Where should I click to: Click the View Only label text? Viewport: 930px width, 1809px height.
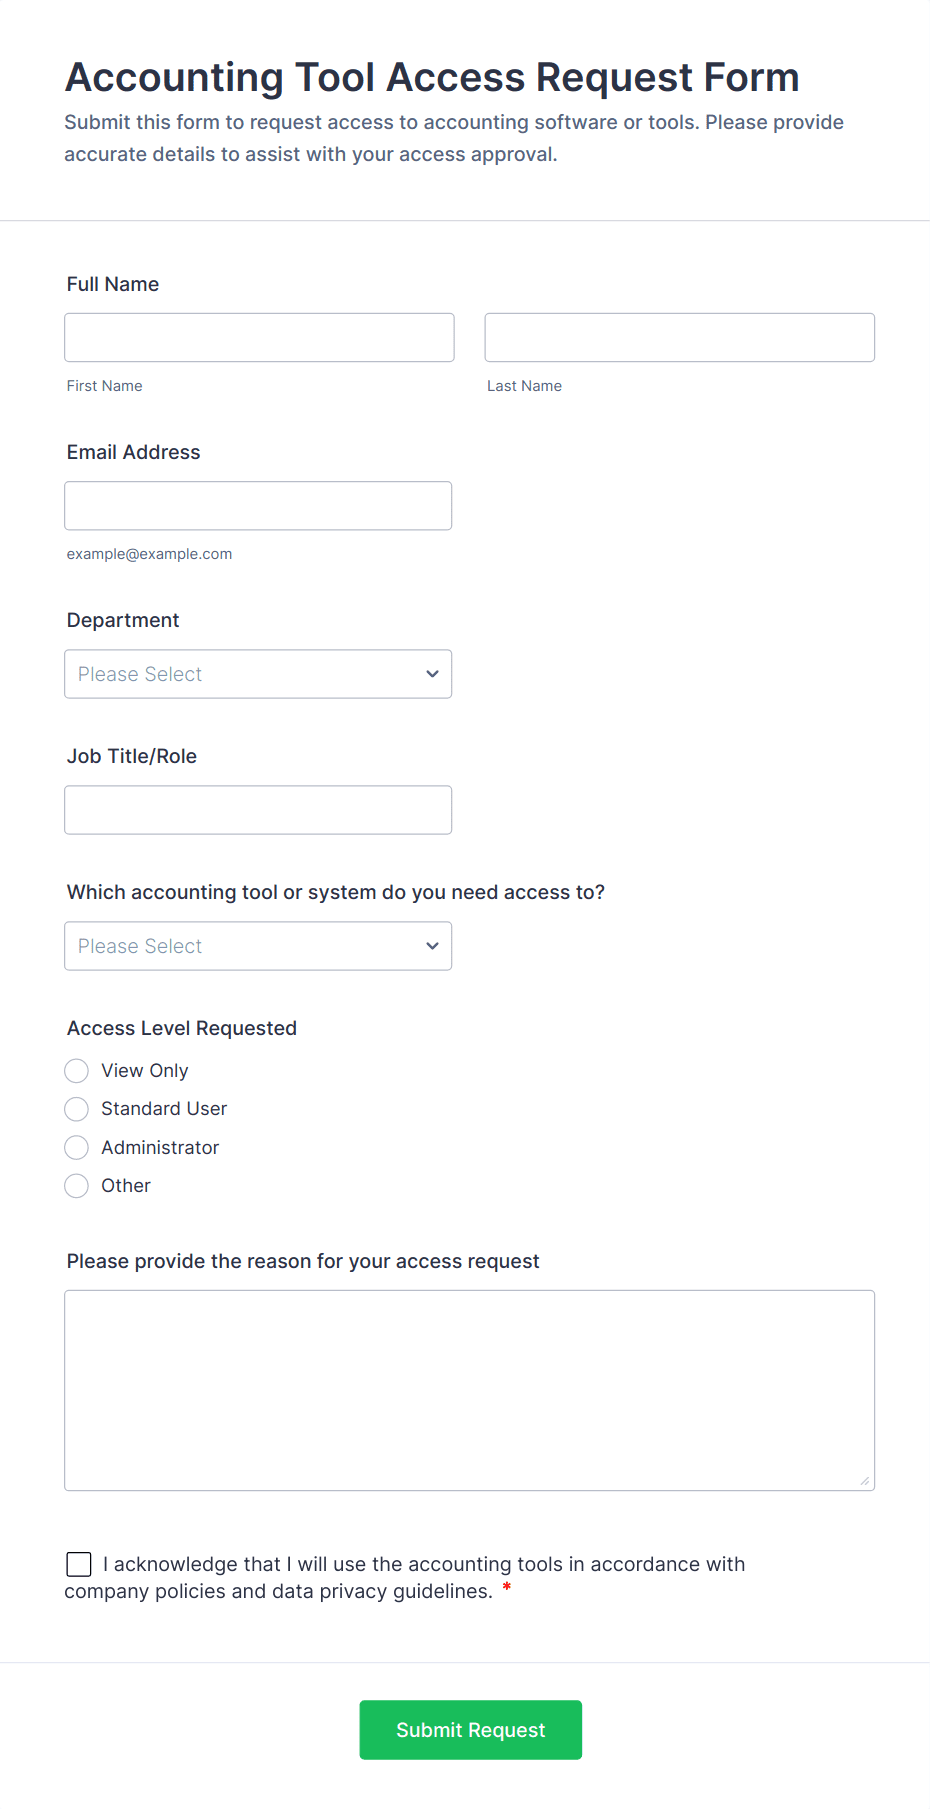click(145, 1071)
